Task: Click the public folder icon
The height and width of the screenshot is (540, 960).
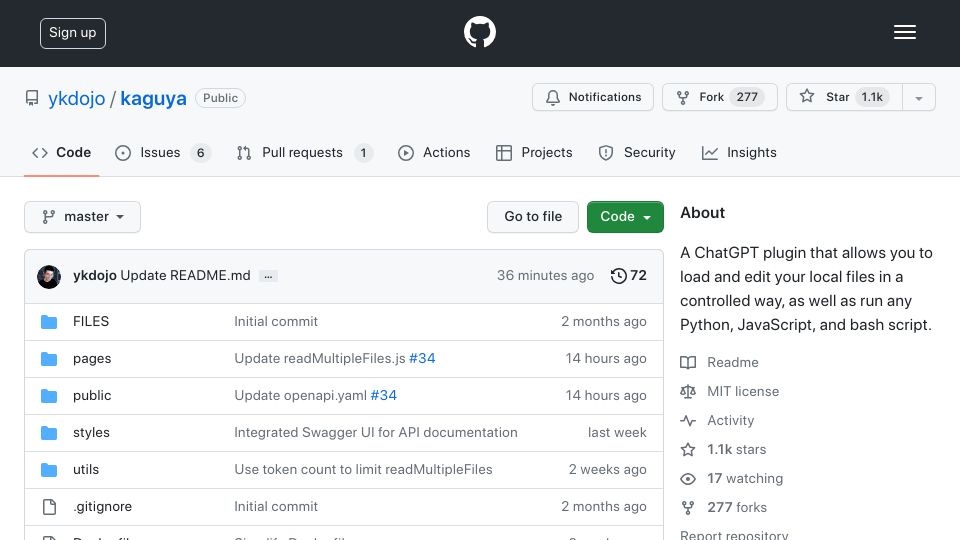Action: tap(49, 396)
